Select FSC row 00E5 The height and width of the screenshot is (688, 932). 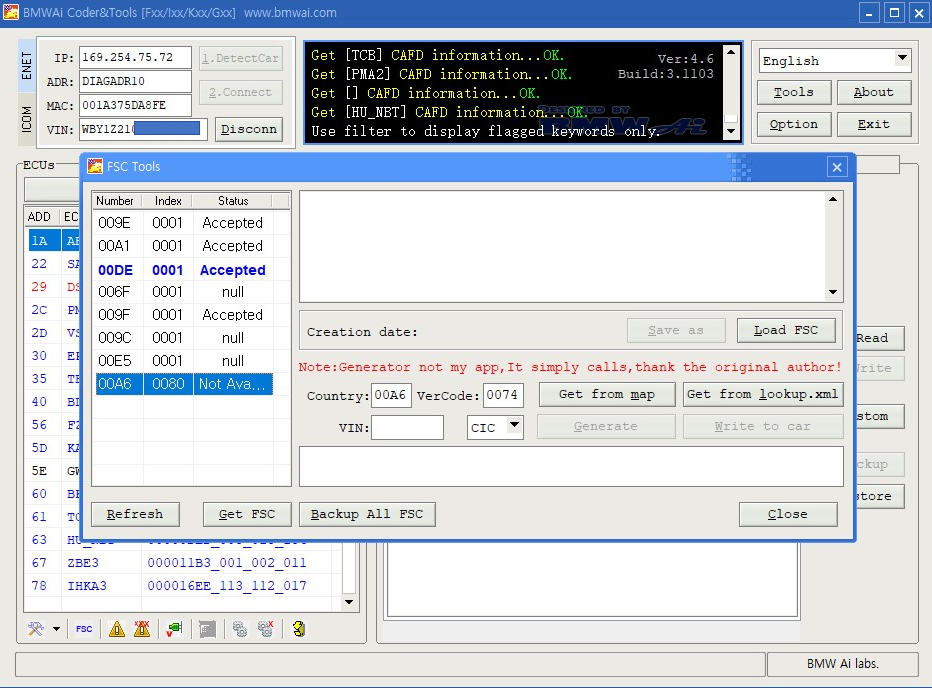point(184,362)
